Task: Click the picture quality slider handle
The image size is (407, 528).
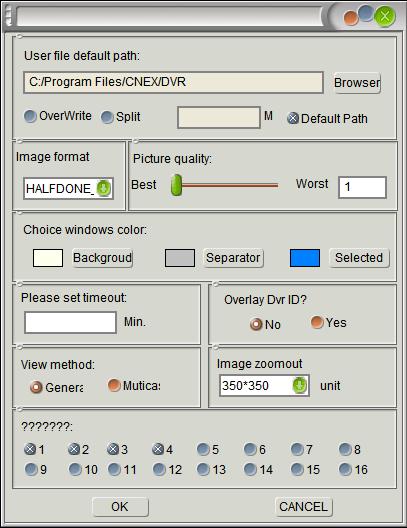Action: click(x=176, y=185)
